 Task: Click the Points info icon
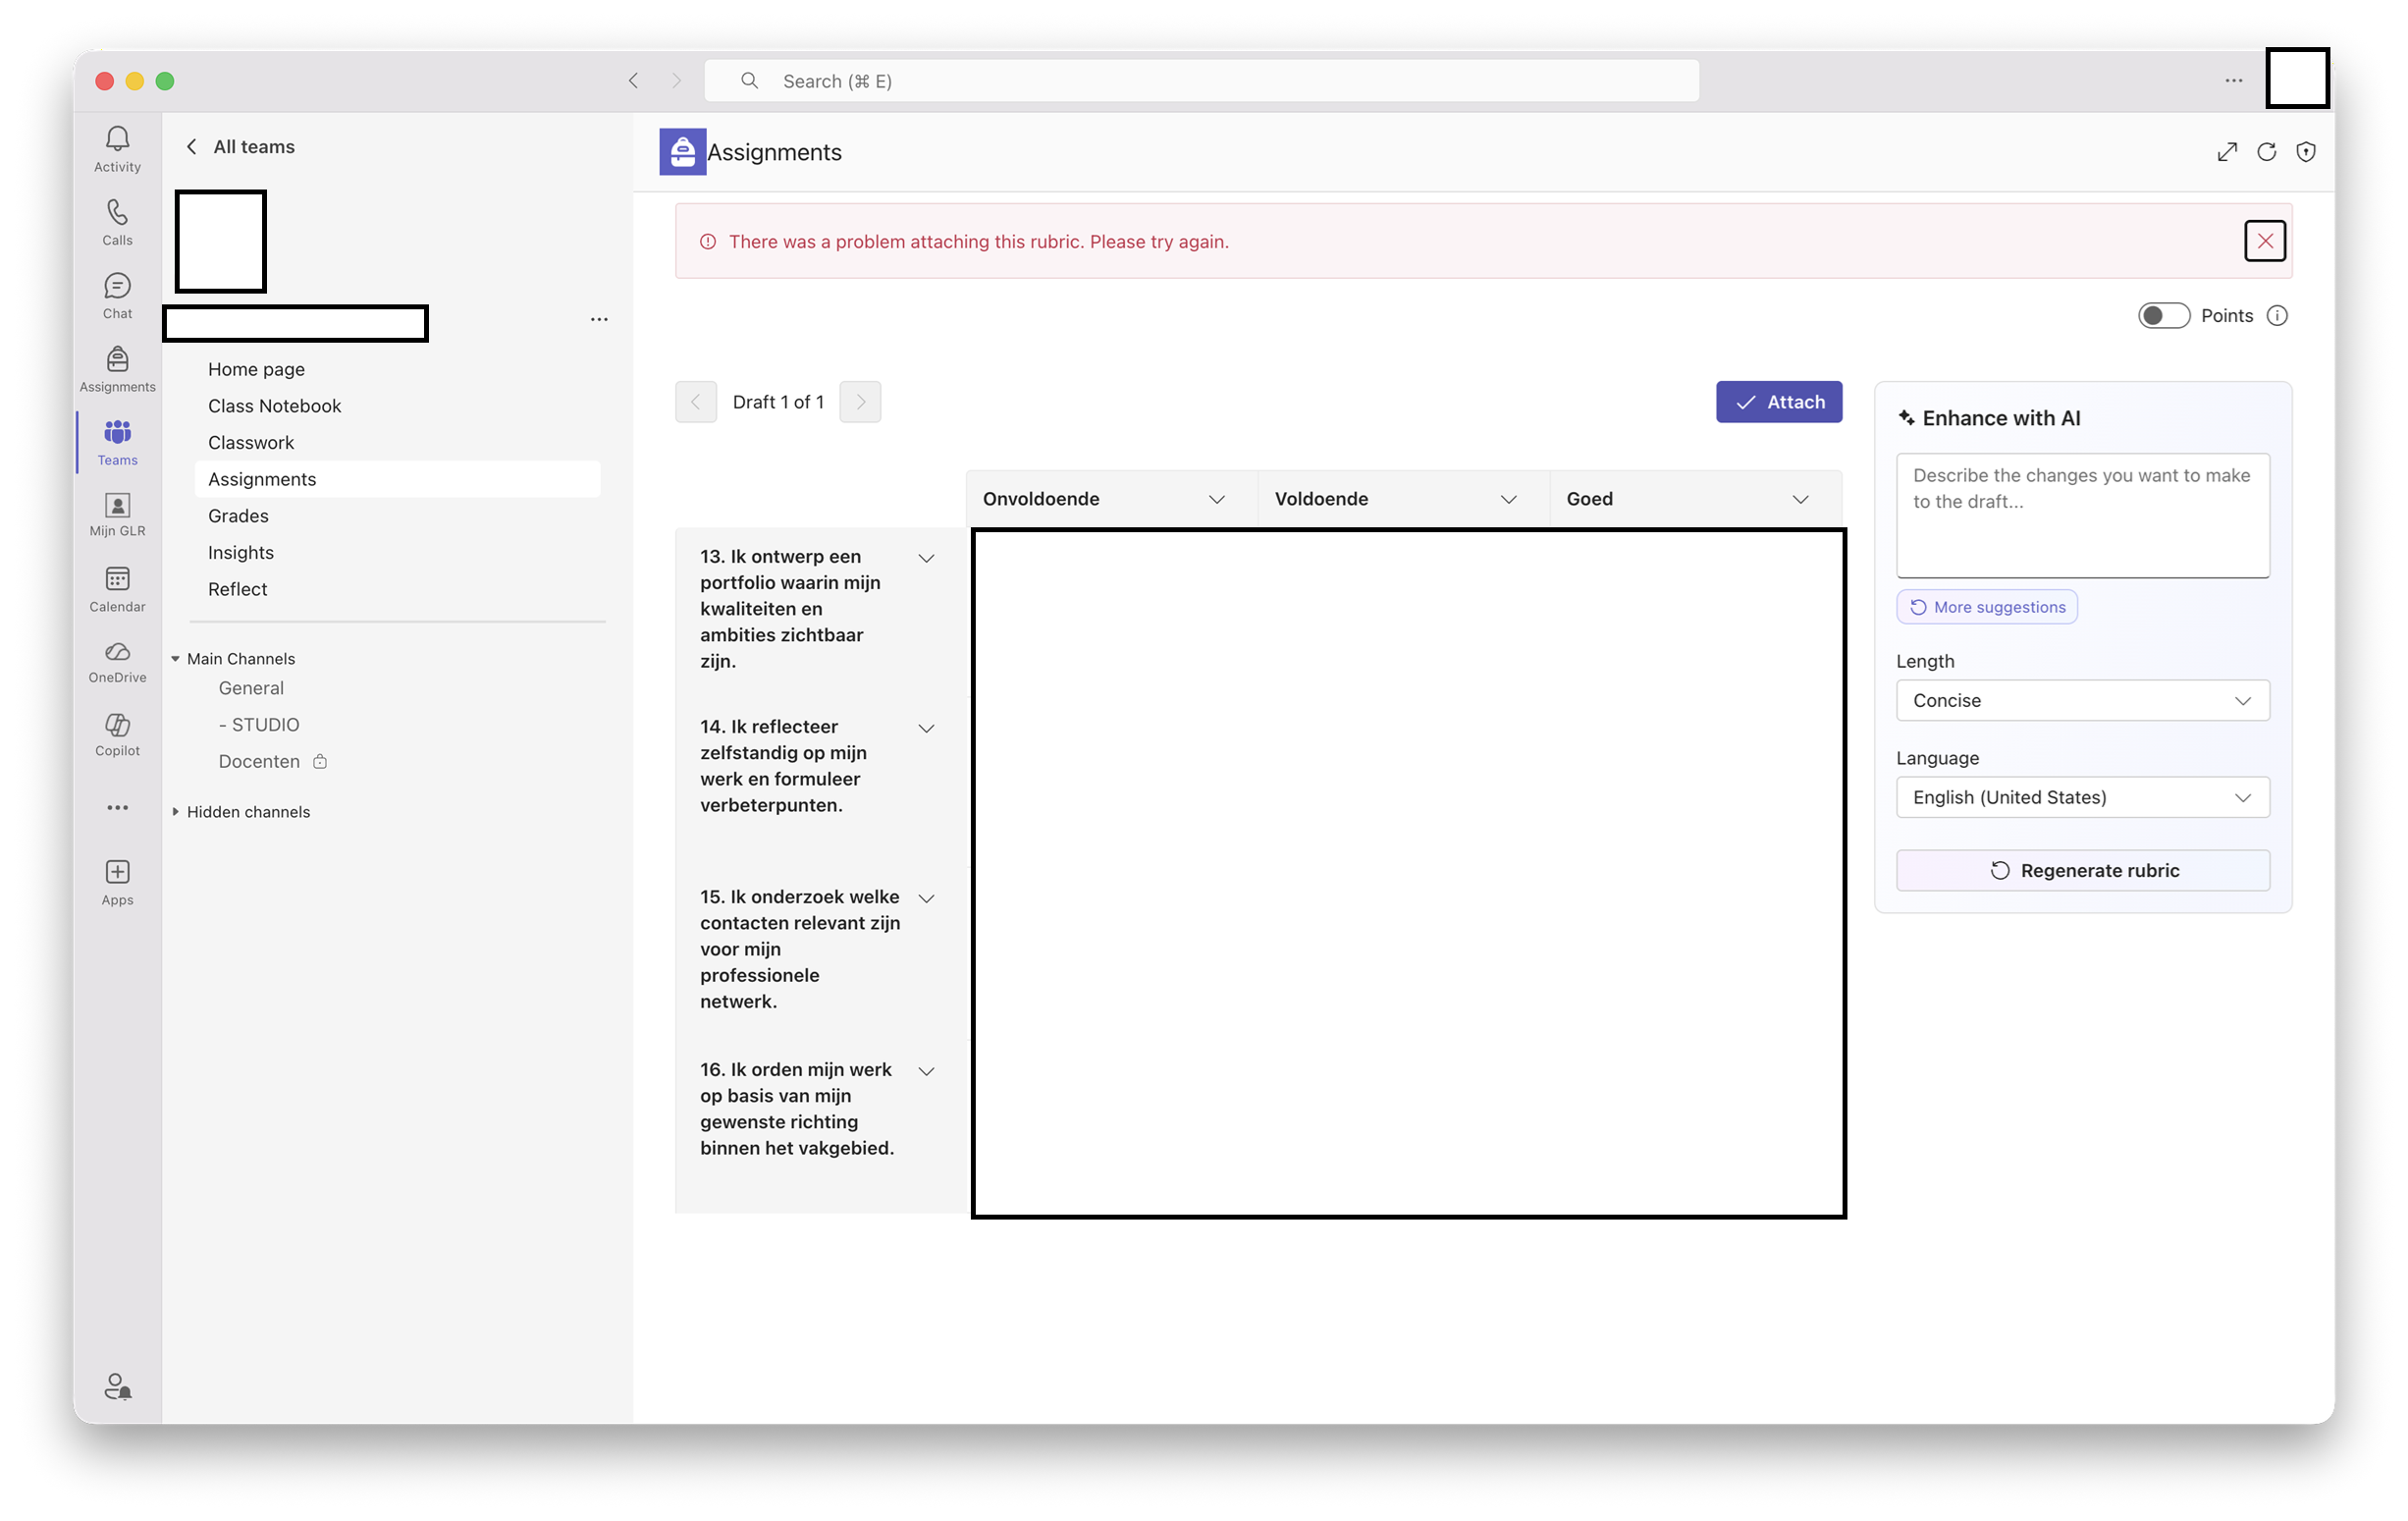(x=2277, y=316)
